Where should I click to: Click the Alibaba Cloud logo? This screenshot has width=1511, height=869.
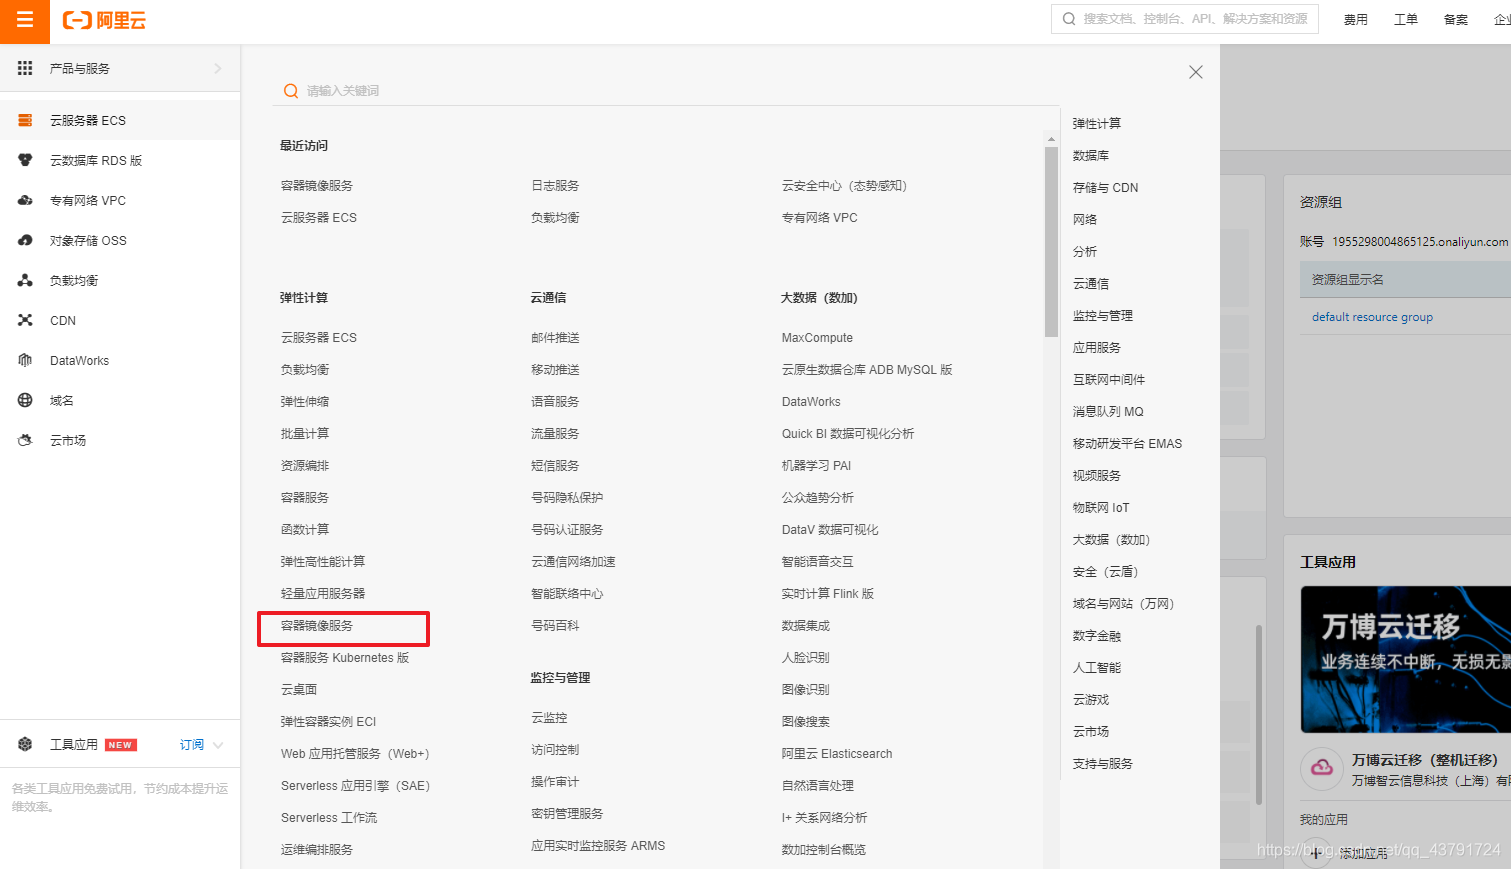(104, 20)
